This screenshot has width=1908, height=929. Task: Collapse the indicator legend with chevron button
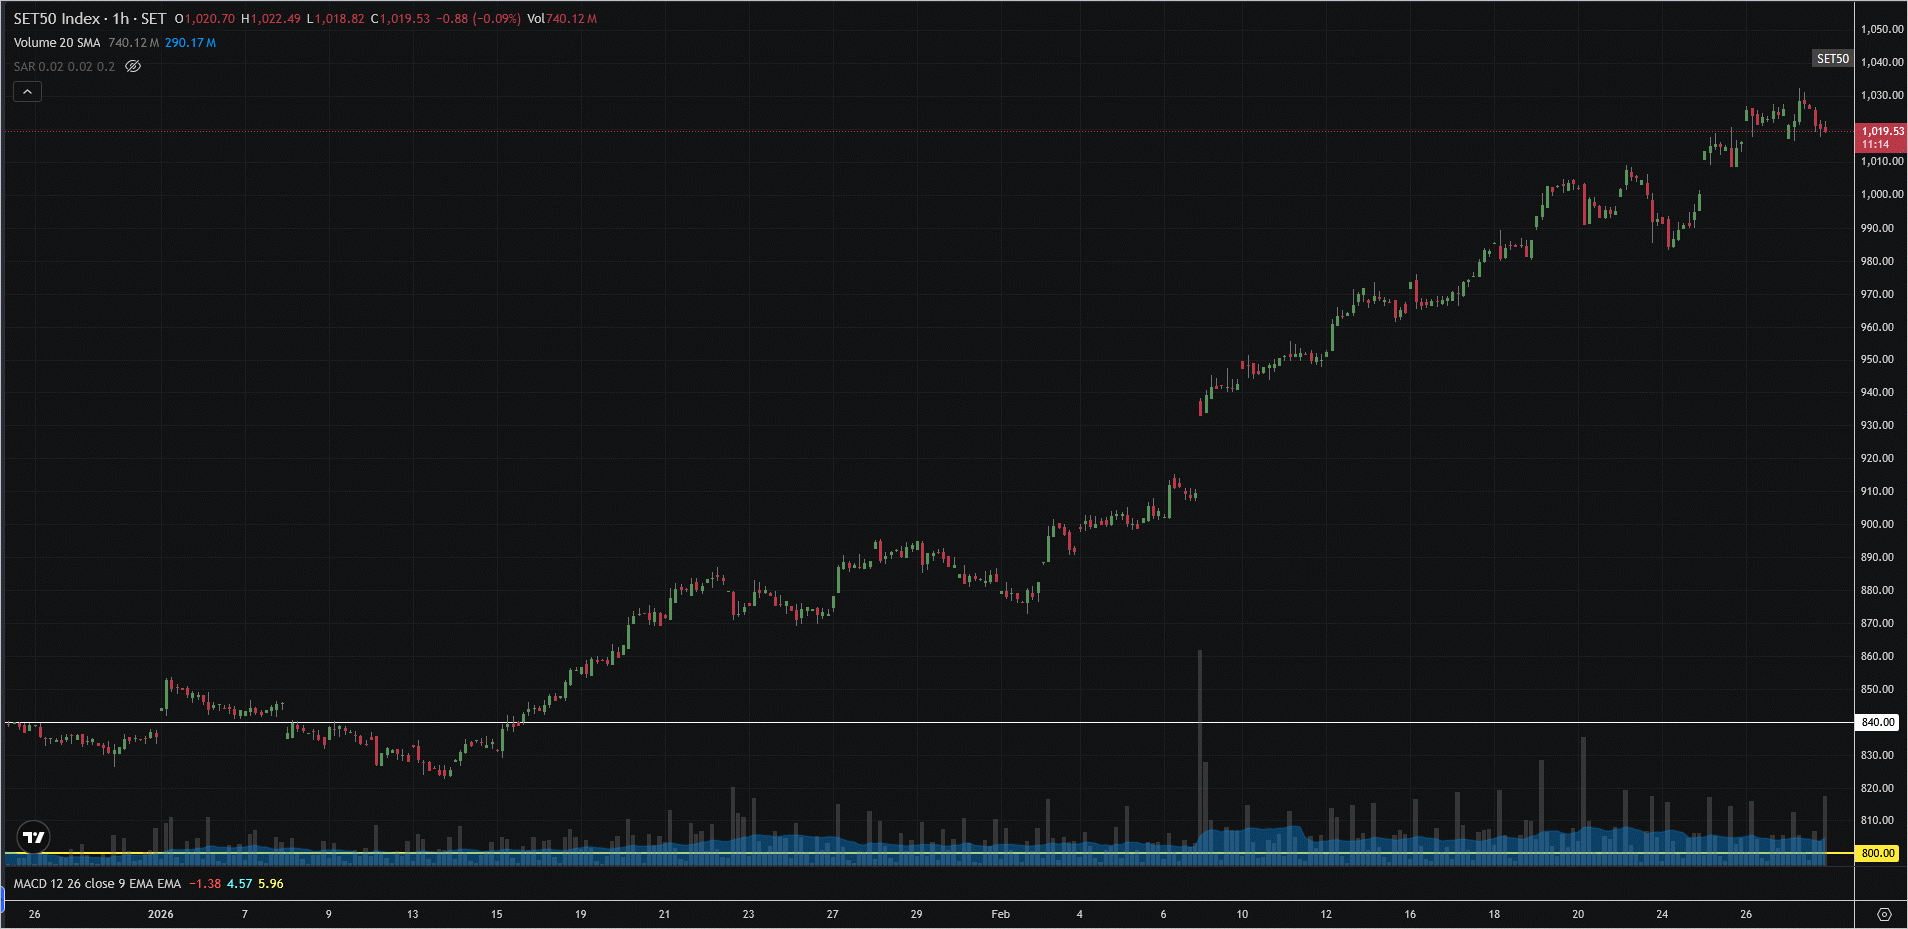[x=27, y=92]
